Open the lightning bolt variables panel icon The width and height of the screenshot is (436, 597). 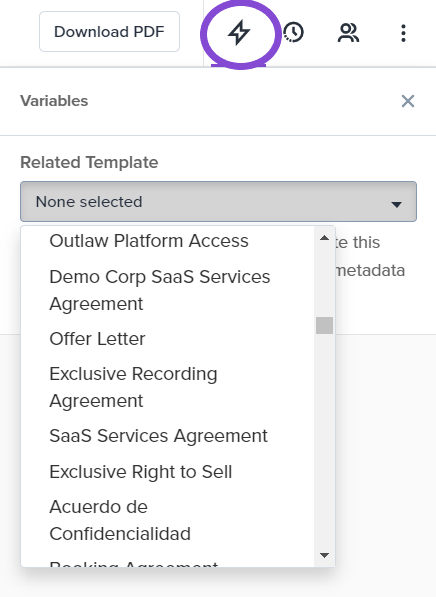tap(239, 33)
